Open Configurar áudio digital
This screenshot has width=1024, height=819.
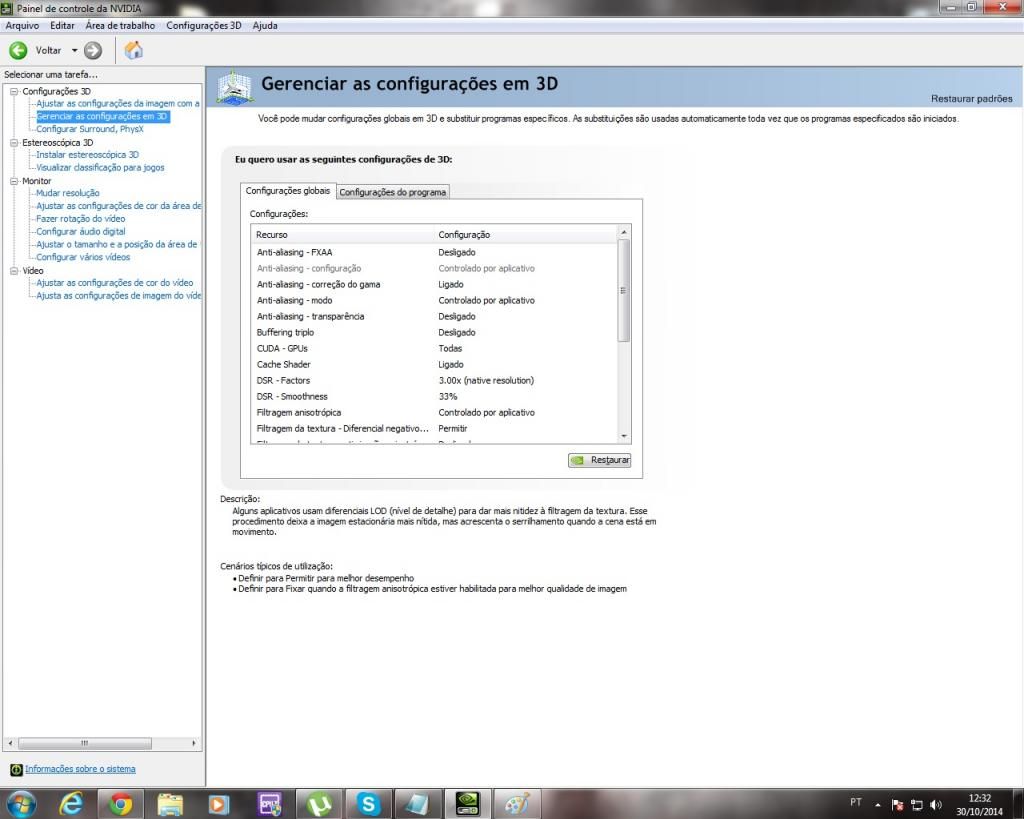[80, 231]
